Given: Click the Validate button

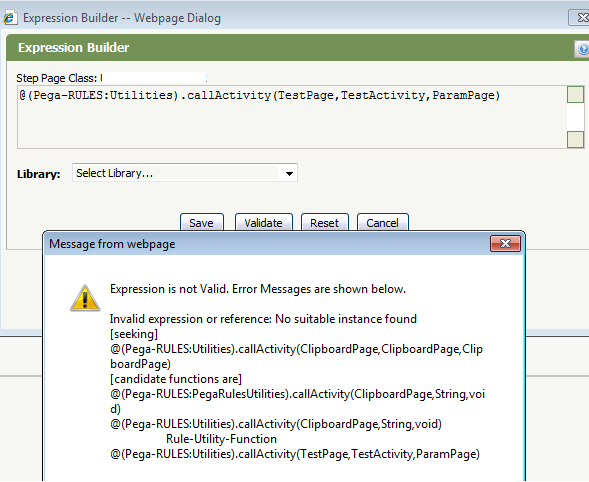Looking at the screenshot, I should [263, 222].
